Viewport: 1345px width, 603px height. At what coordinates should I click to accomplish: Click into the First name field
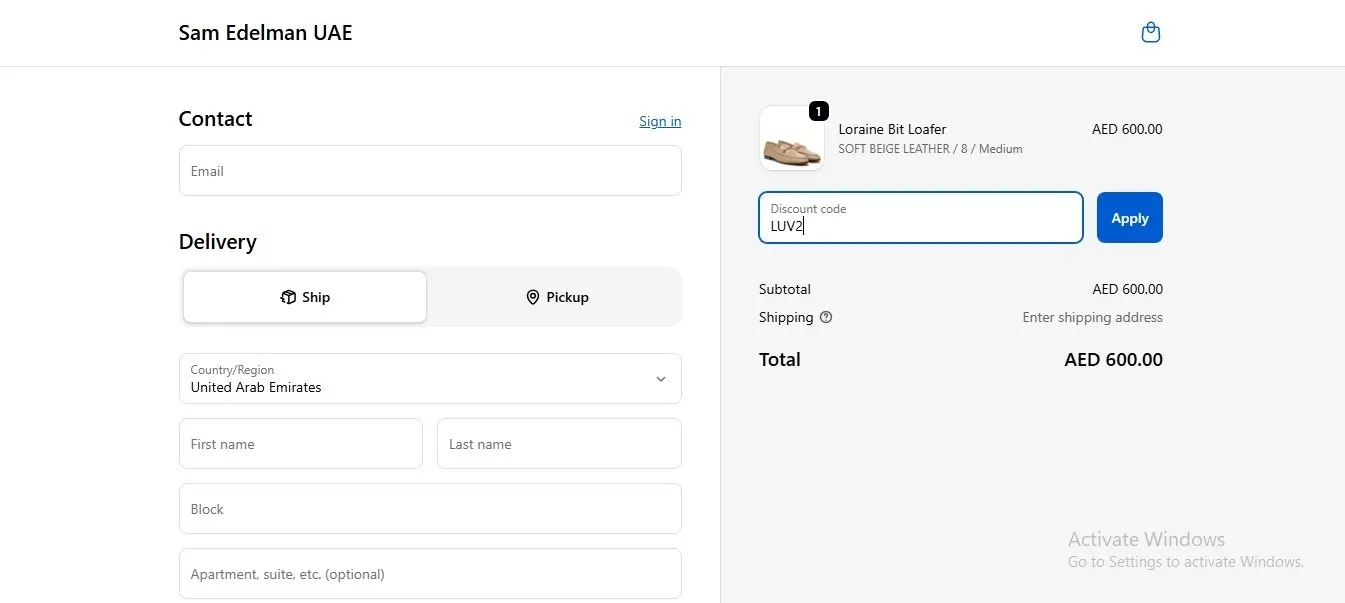(301, 444)
